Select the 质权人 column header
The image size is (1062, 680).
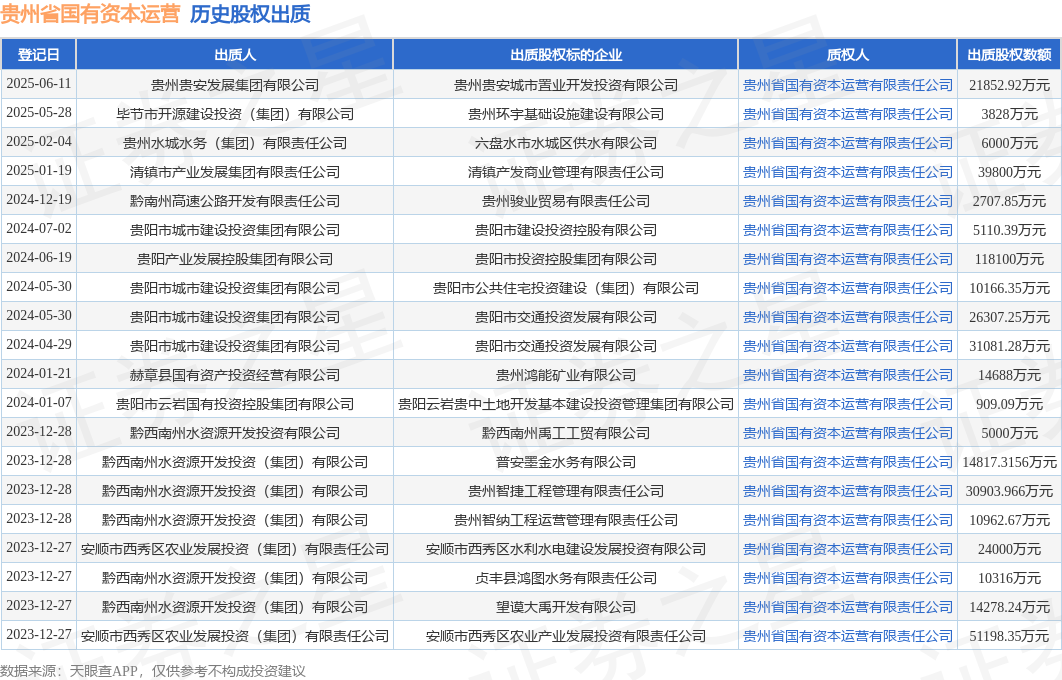click(x=847, y=54)
